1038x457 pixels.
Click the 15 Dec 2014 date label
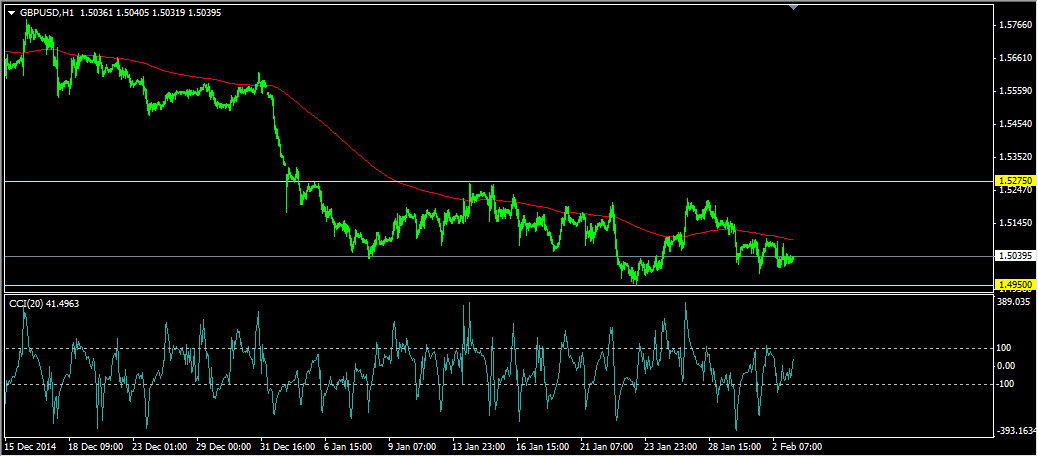coord(32,447)
